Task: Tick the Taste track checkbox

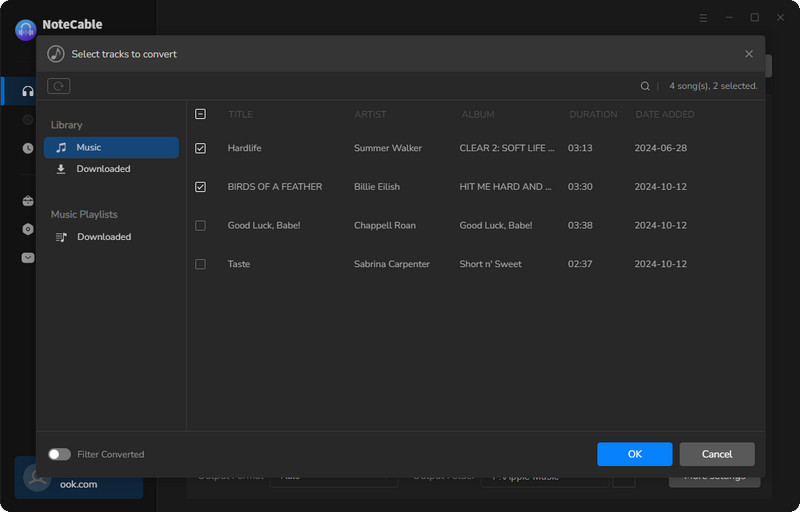Action: (x=201, y=264)
